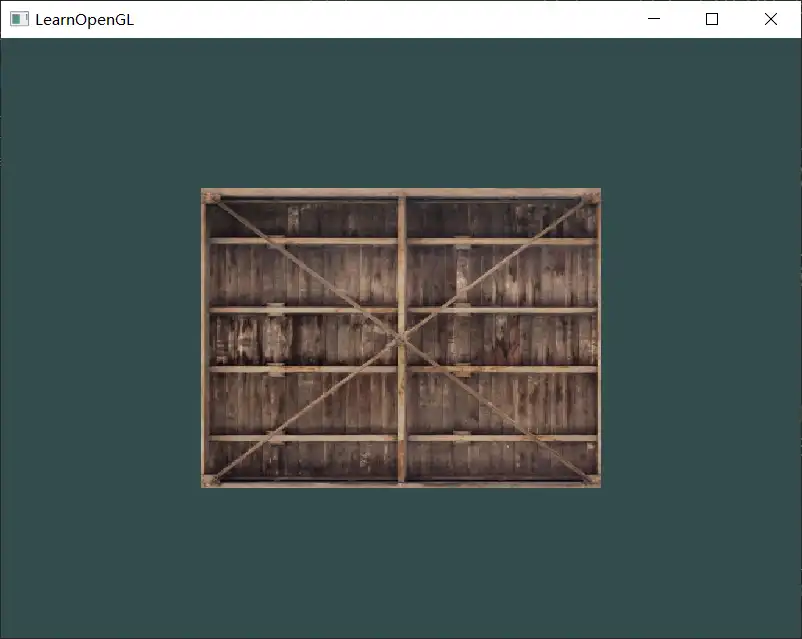Click the LearnOpenGL title text

pyautogui.click(x=84, y=19)
